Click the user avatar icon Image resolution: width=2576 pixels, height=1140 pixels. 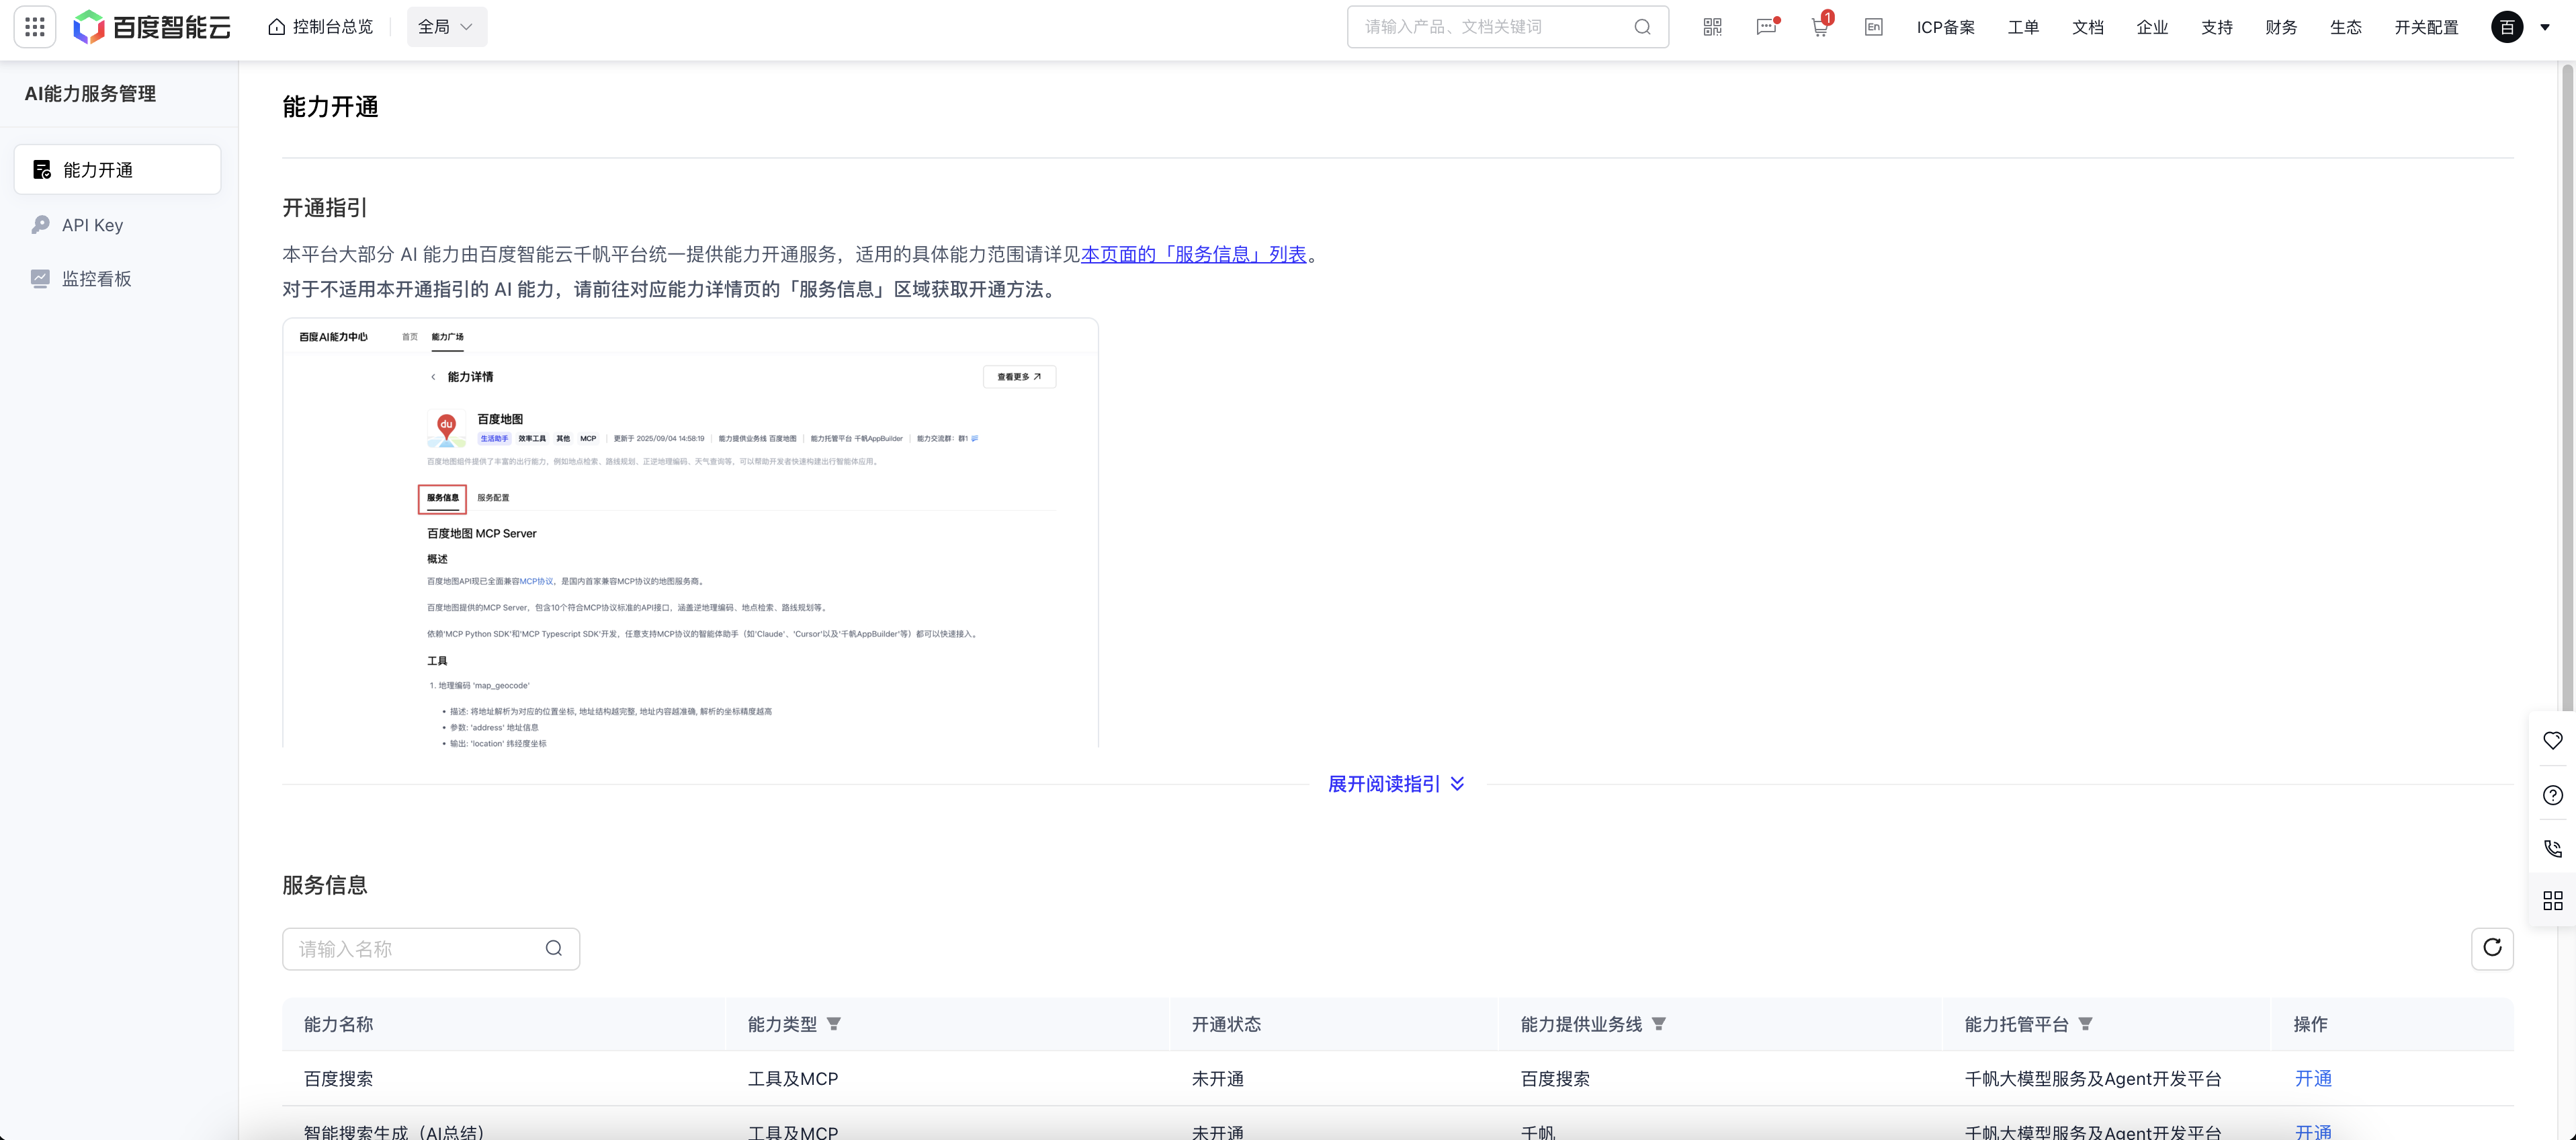point(2506,27)
